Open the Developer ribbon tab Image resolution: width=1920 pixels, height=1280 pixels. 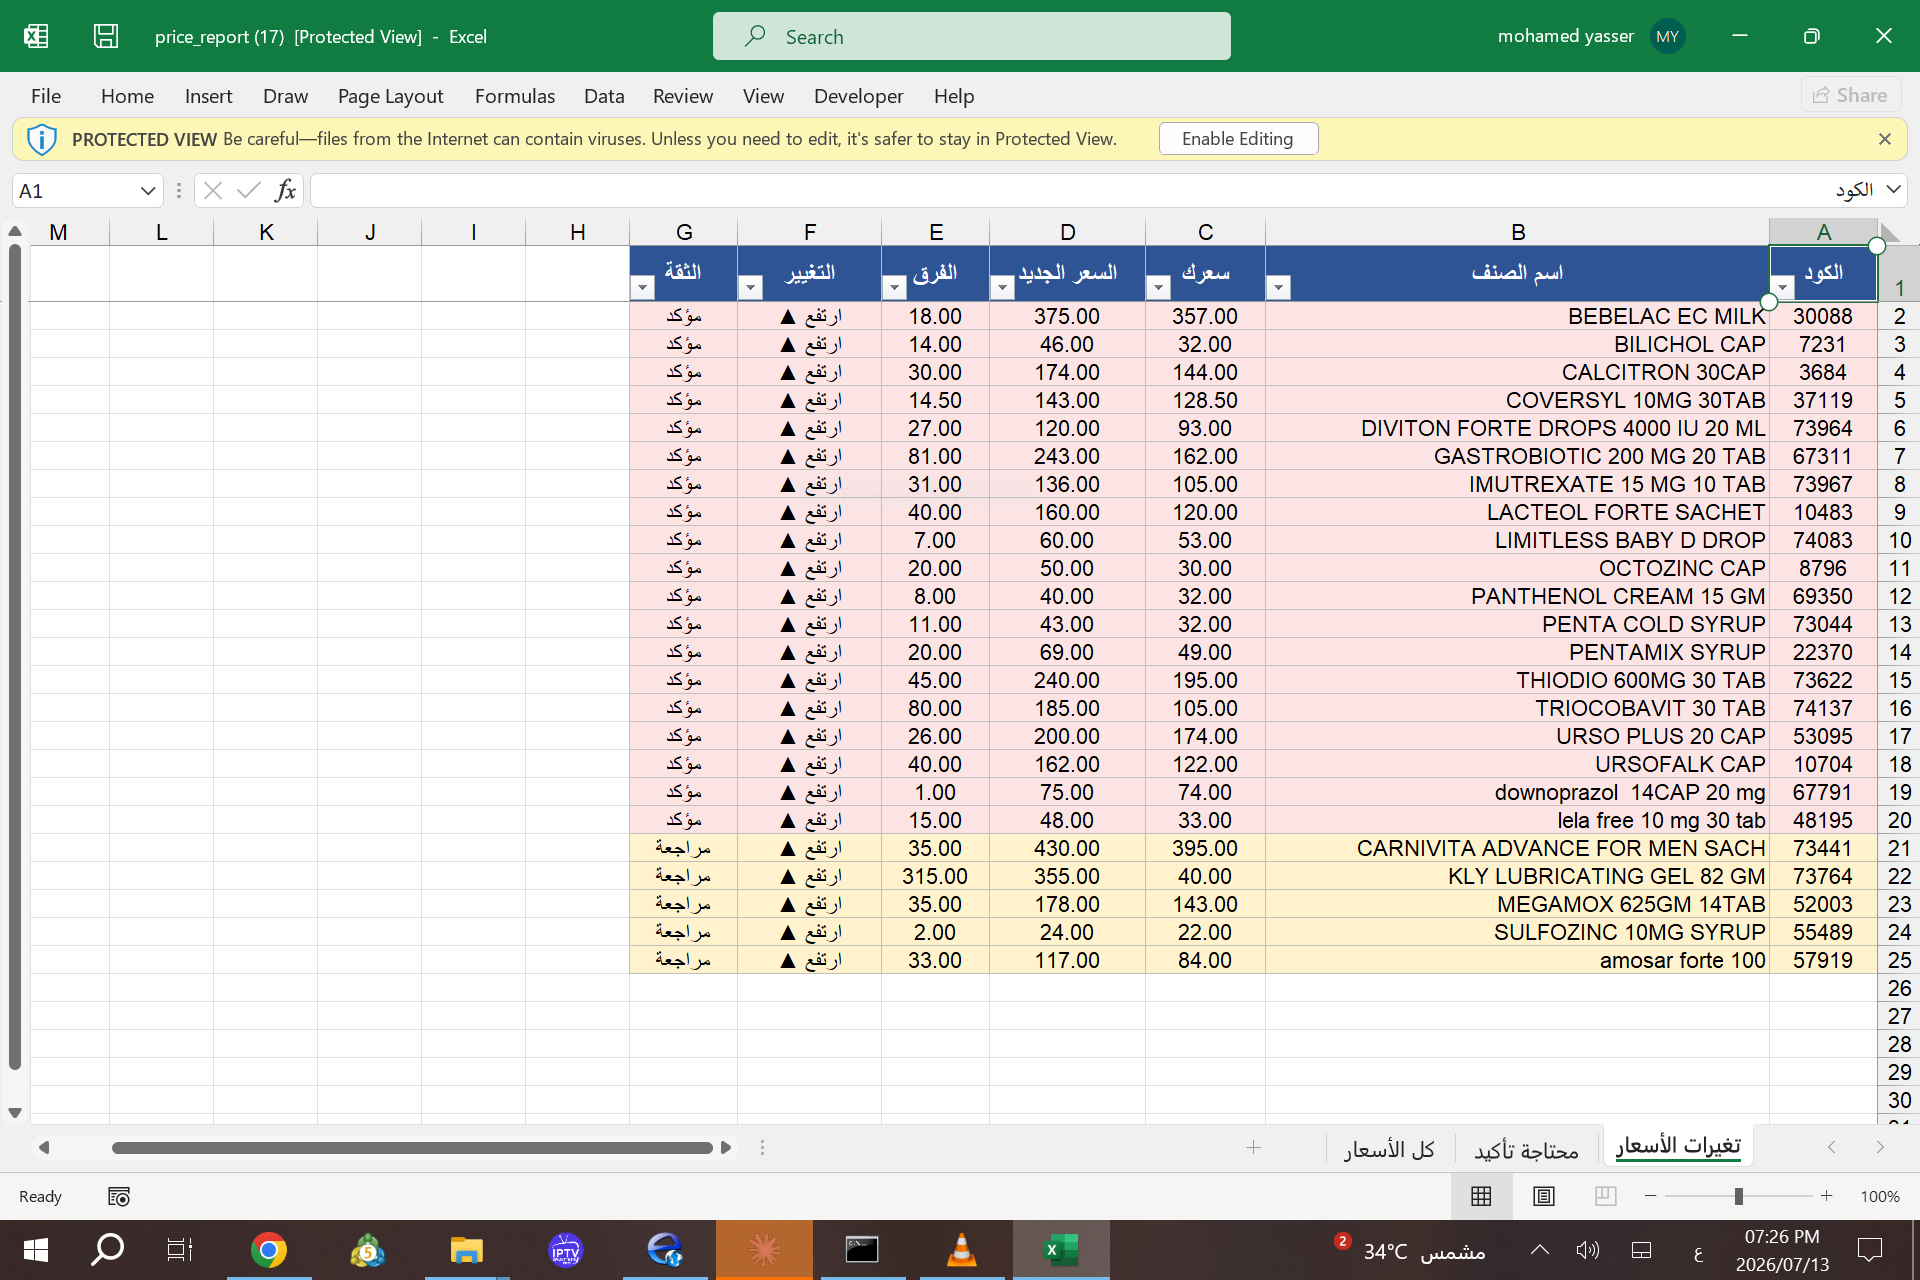[x=858, y=96]
